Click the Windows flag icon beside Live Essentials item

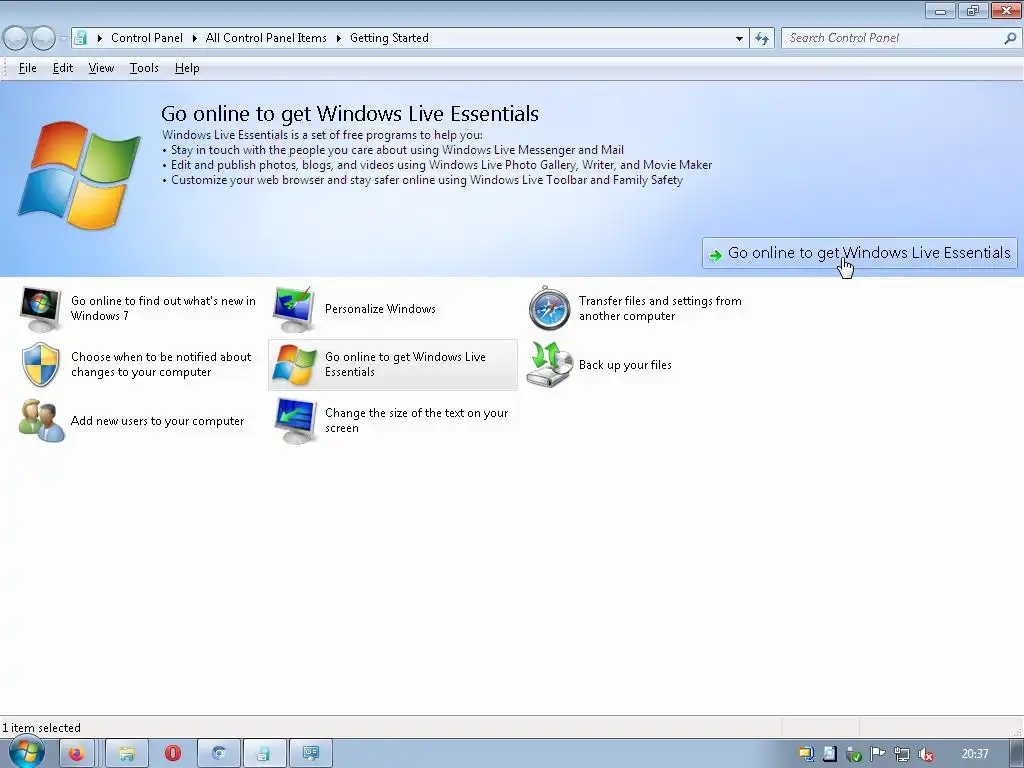tap(295, 364)
